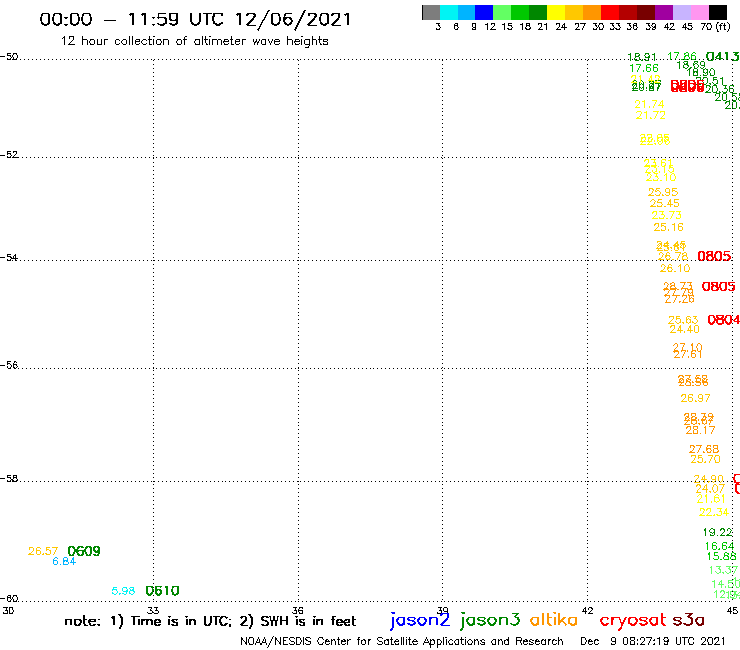Click the 17.86 wave height reading

click(682, 57)
